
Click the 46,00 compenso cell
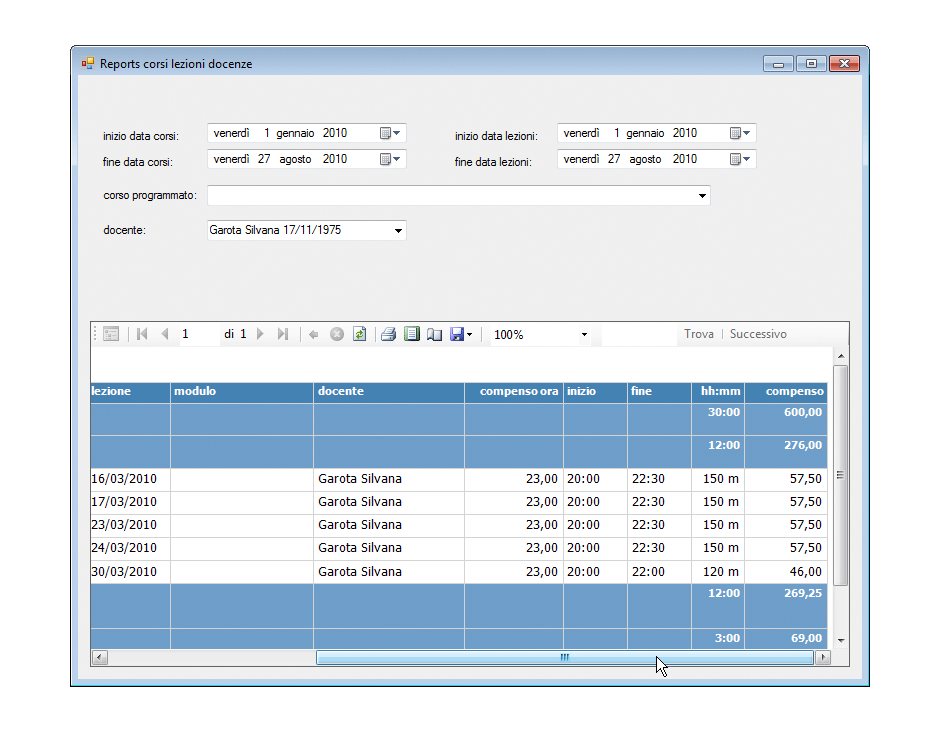[x=786, y=572]
